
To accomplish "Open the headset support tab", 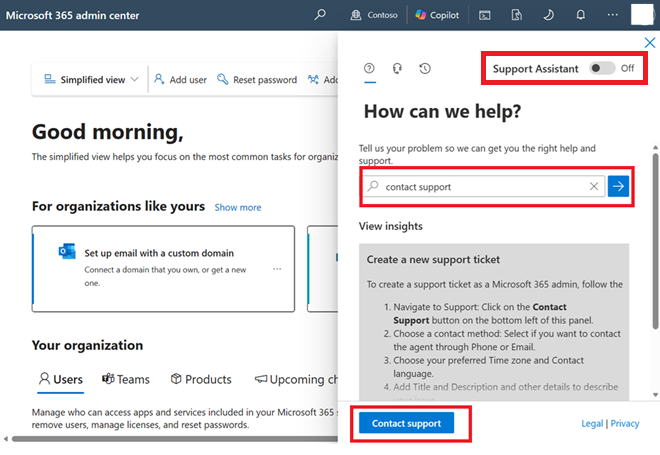I will [397, 68].
